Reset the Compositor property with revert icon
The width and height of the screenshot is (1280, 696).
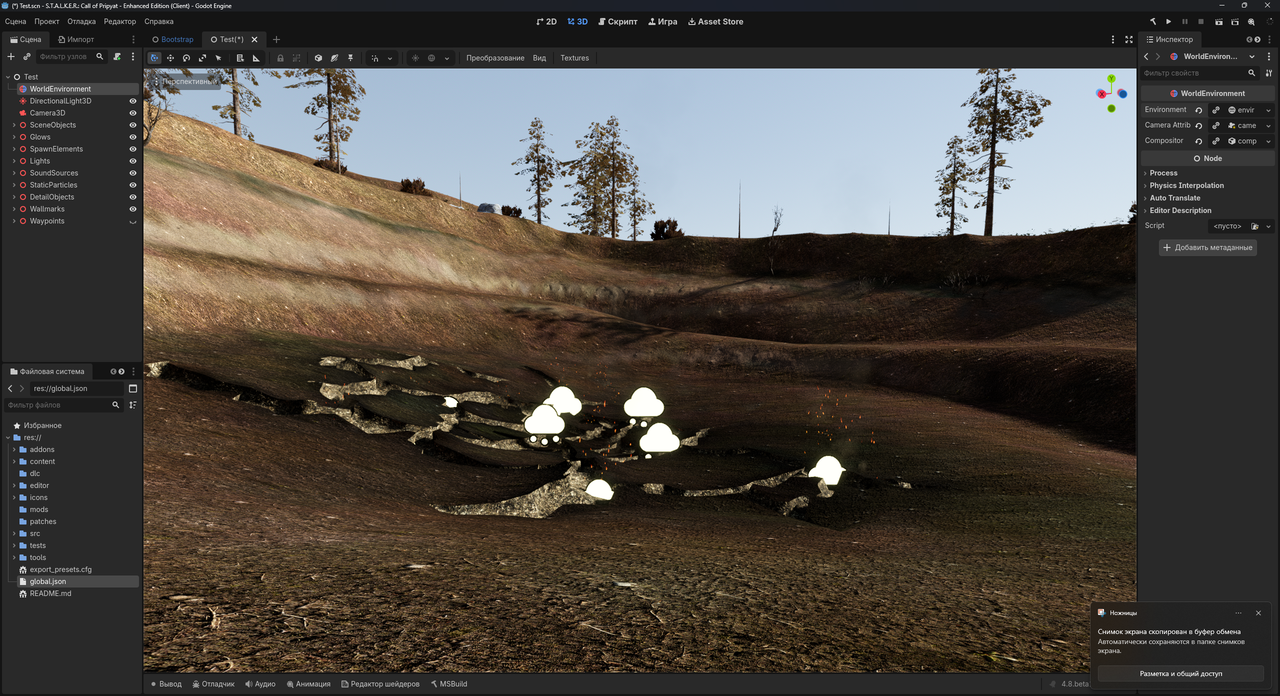(x=1199, y=141)
